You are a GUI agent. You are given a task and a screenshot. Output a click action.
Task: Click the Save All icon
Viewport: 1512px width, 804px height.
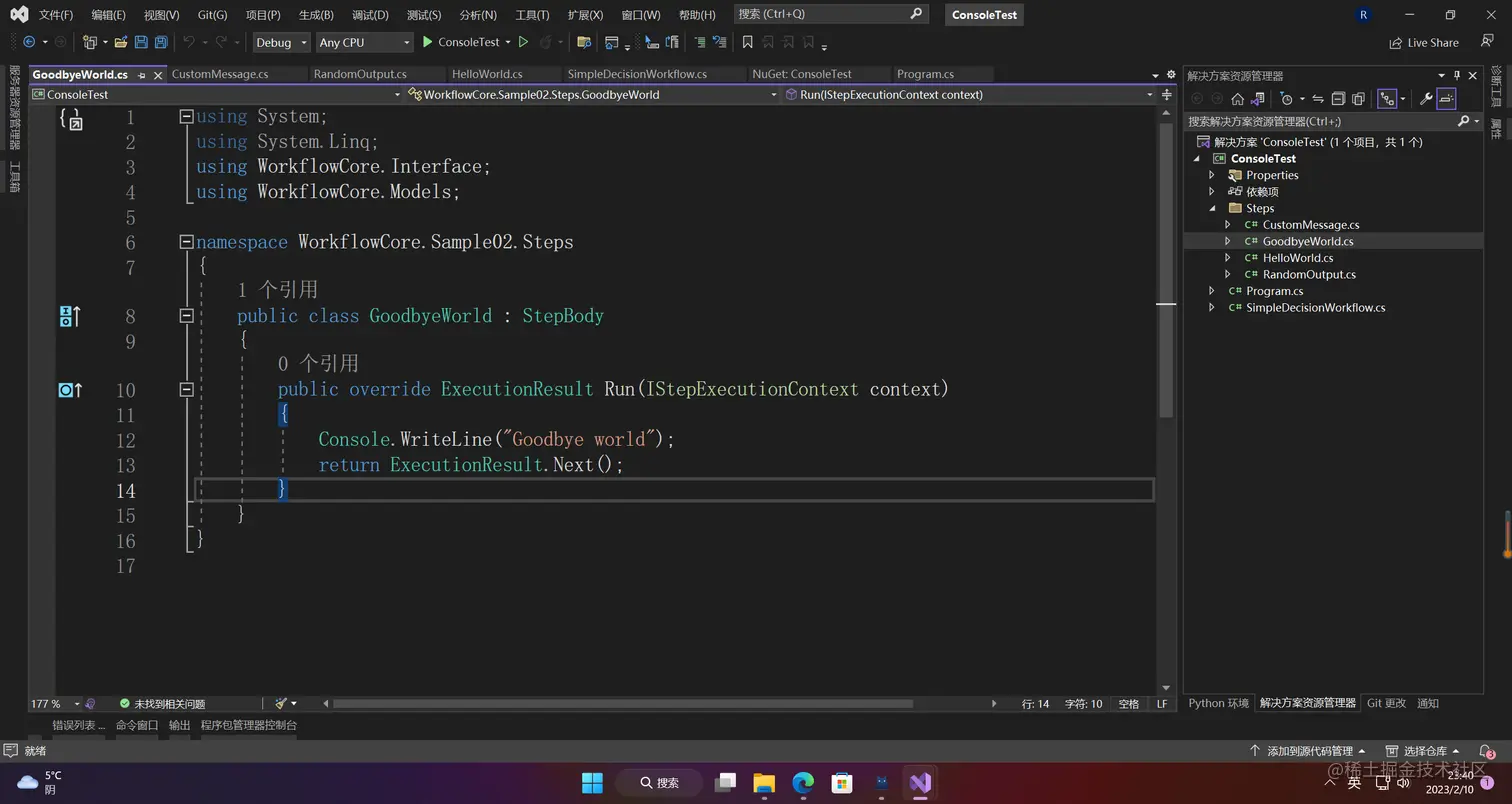click(161, 42)
